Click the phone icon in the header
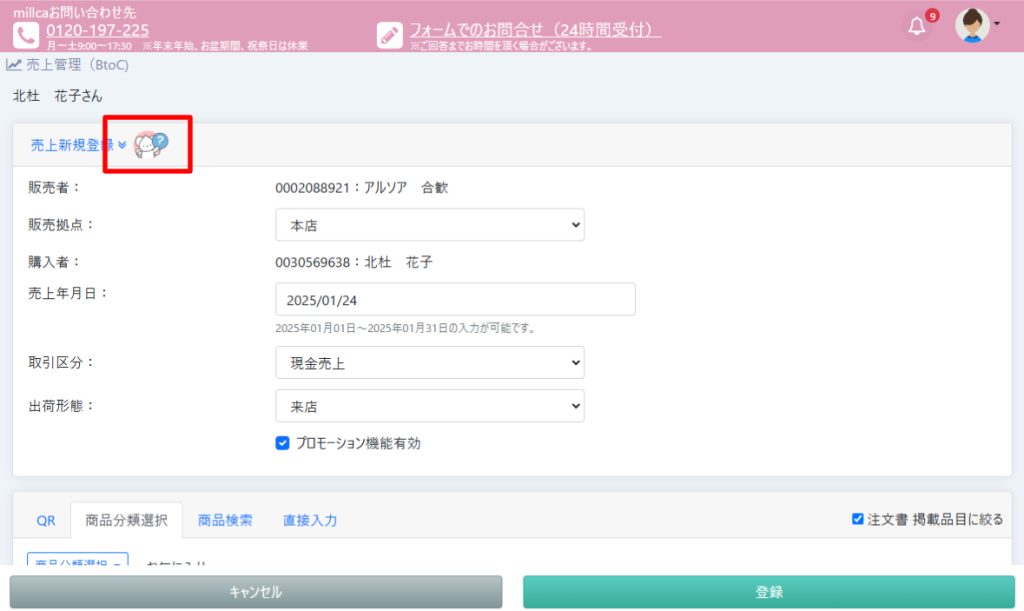The width and height of the screenshot is (1024, 611). point(26,34)
